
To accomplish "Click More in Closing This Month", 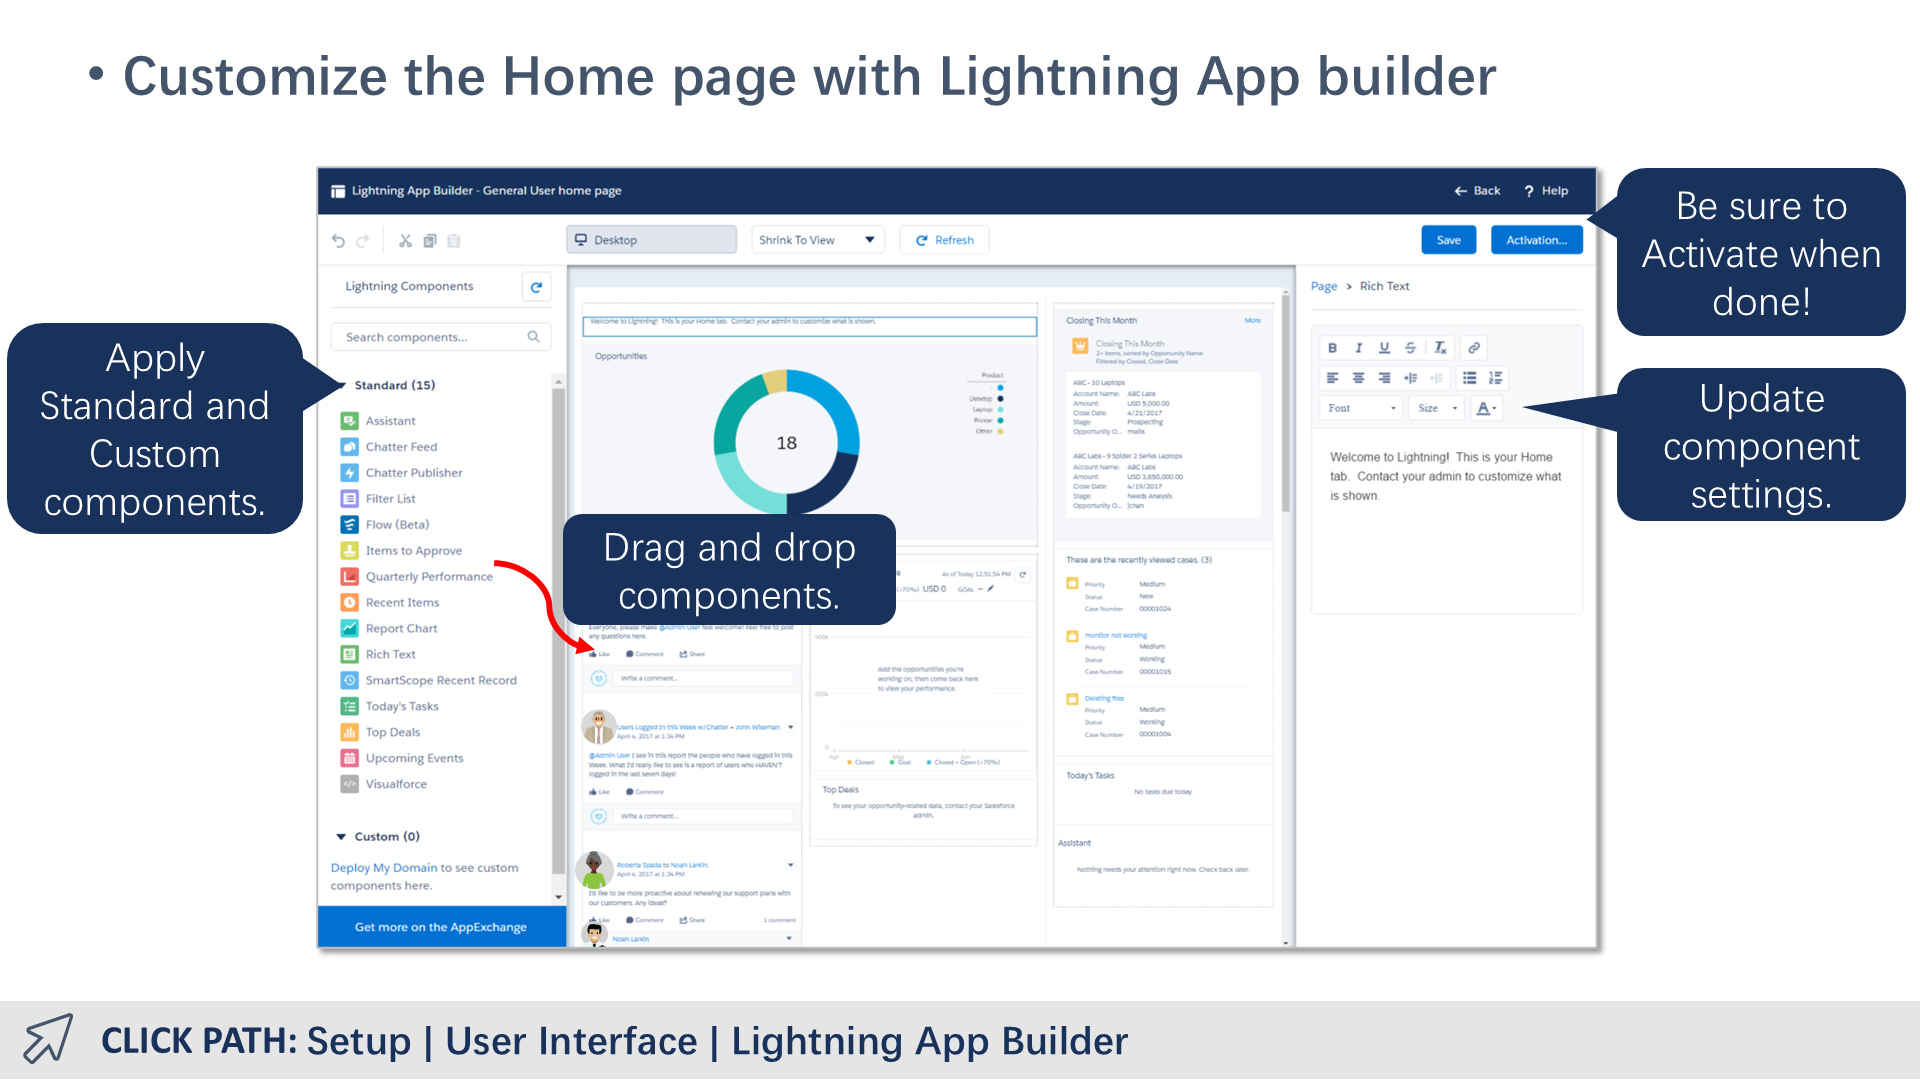I will tap(1253, 321).
